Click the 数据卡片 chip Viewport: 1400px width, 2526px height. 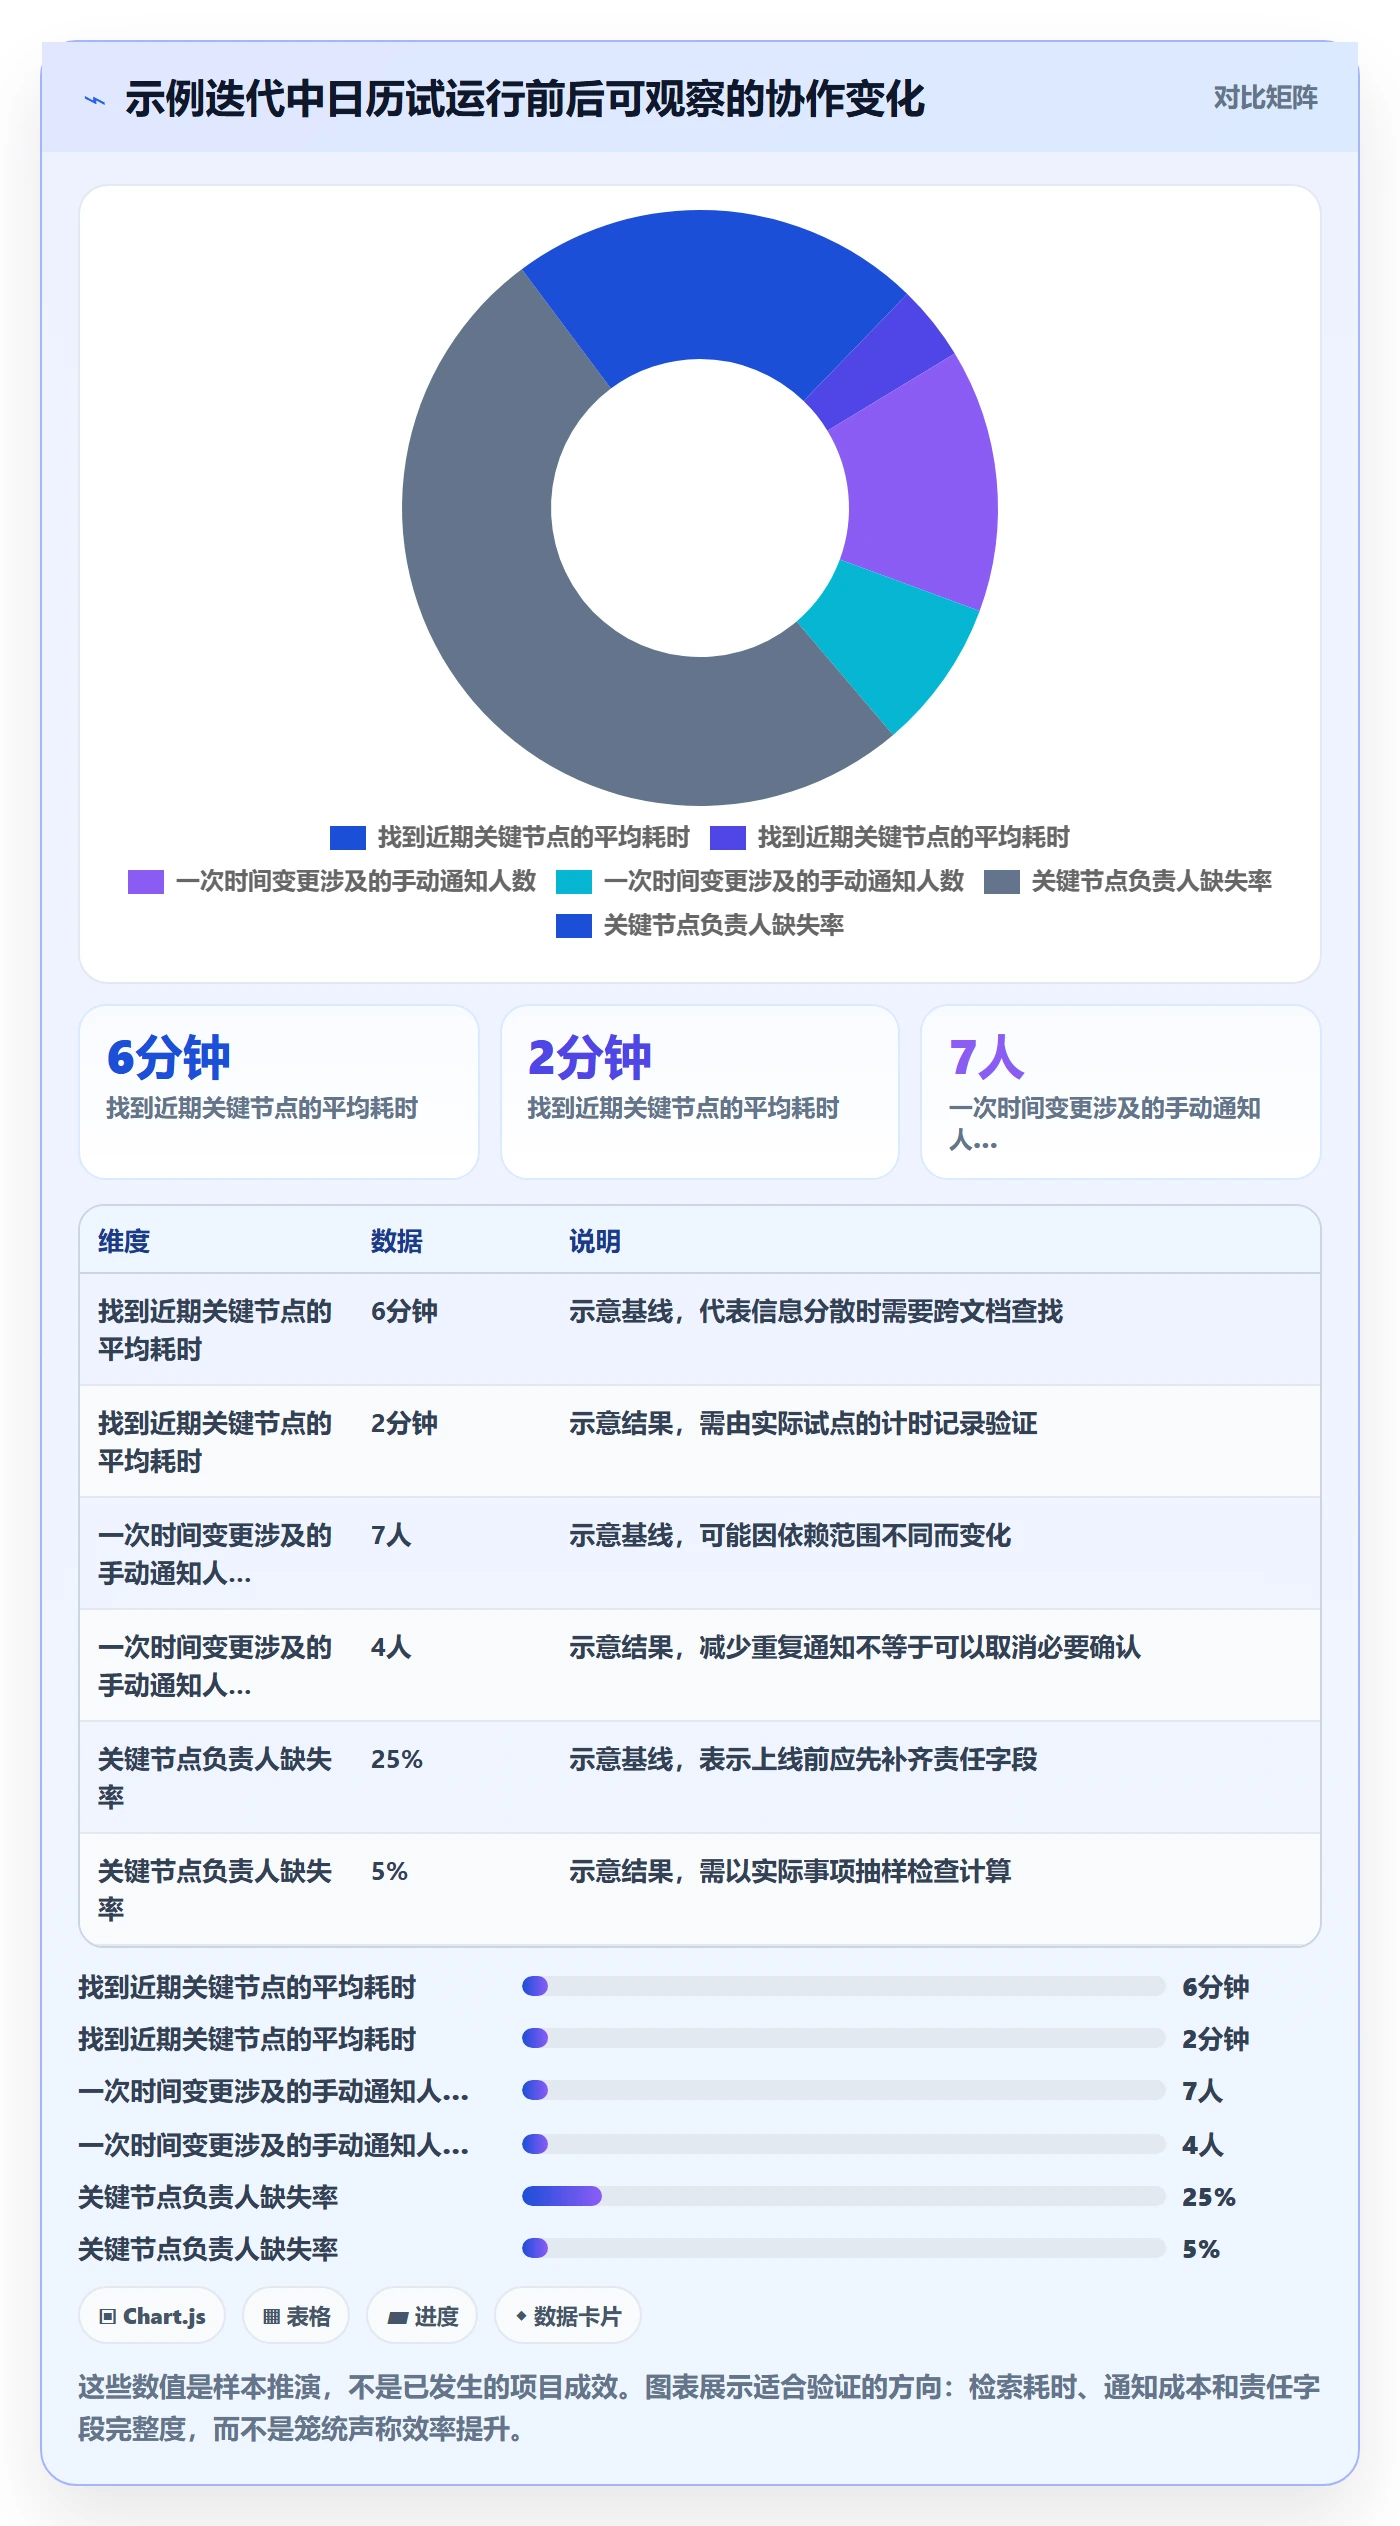pos(568,2316)
